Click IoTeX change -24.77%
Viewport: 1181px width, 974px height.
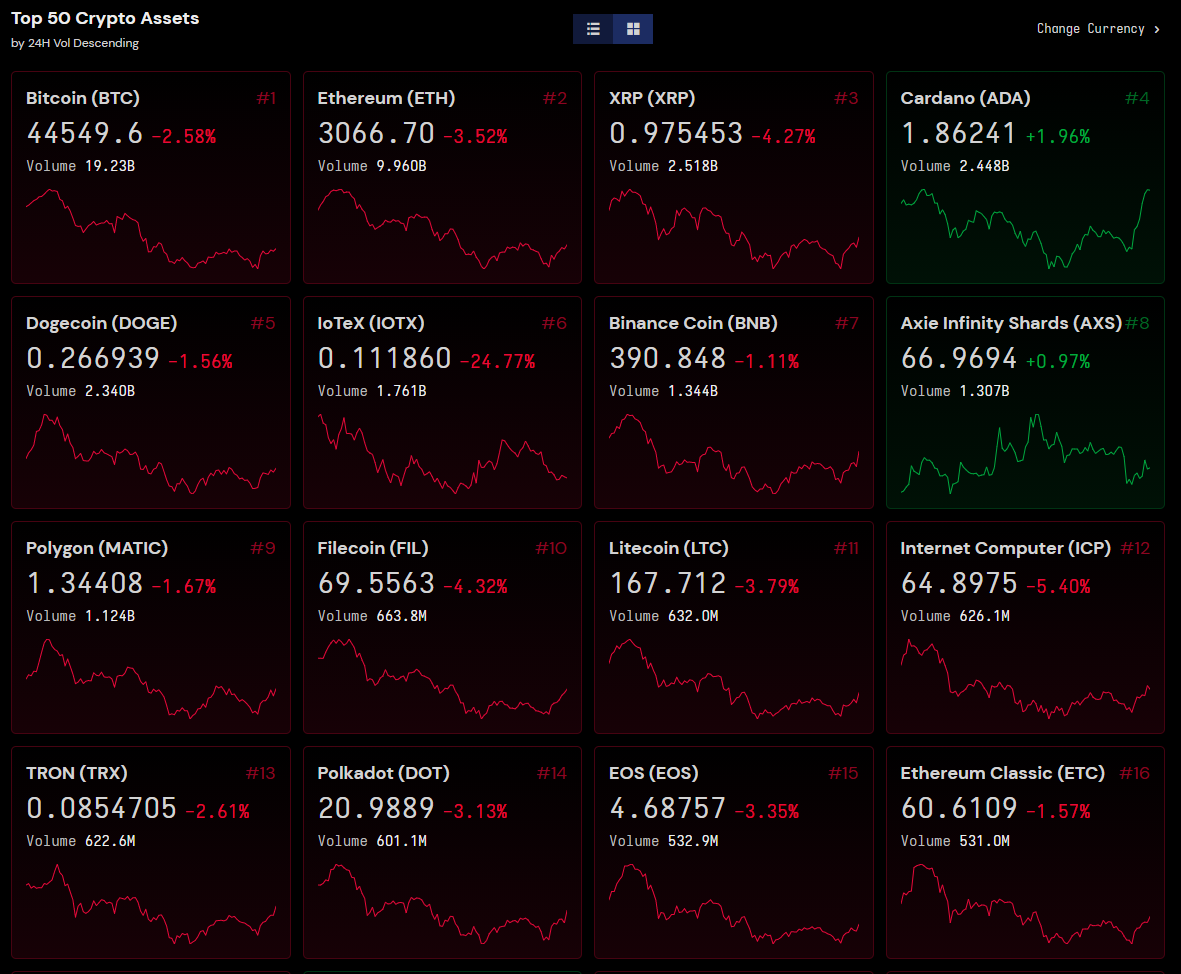tap(497, 362)
